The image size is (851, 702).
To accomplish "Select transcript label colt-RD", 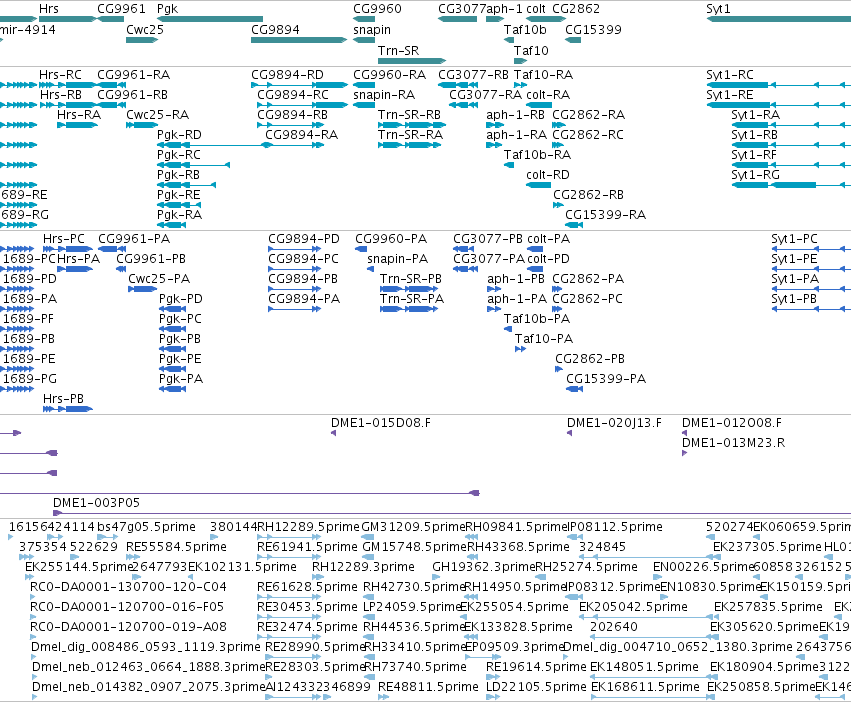I will point(548,175).
